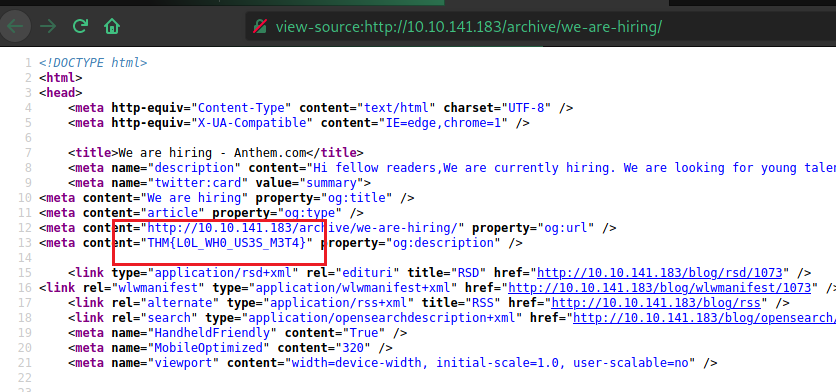Select the "RSS" title value
This screenshot has width=836, height=392.
pos(483,303)
